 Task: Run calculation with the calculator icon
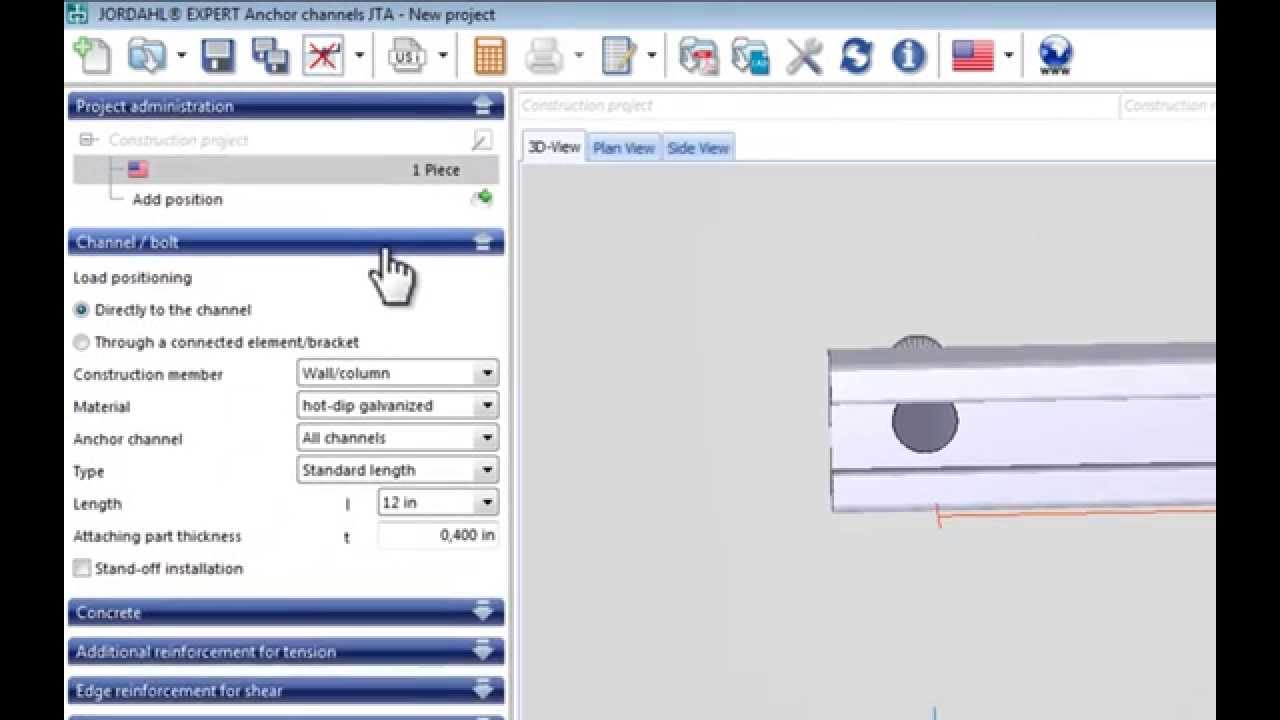490,55
